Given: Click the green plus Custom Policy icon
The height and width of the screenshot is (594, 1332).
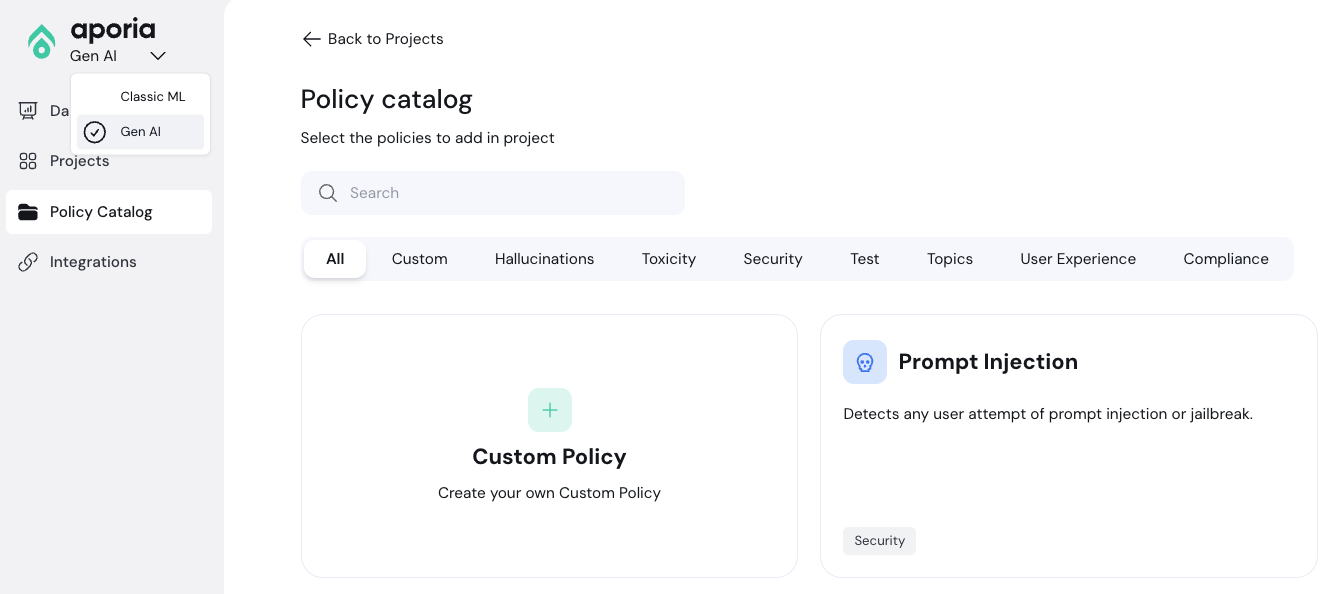Looking at the screenshot, I should pos(549,410).
